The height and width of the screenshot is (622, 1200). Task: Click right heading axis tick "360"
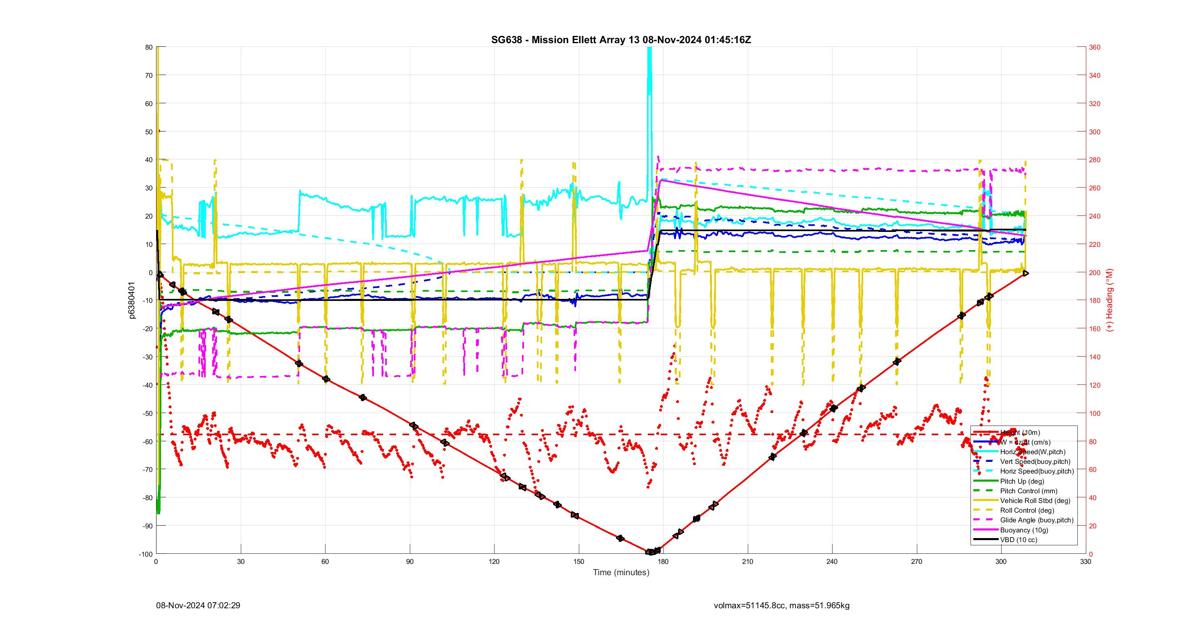pyautogui.click(x=1095, y=47)
